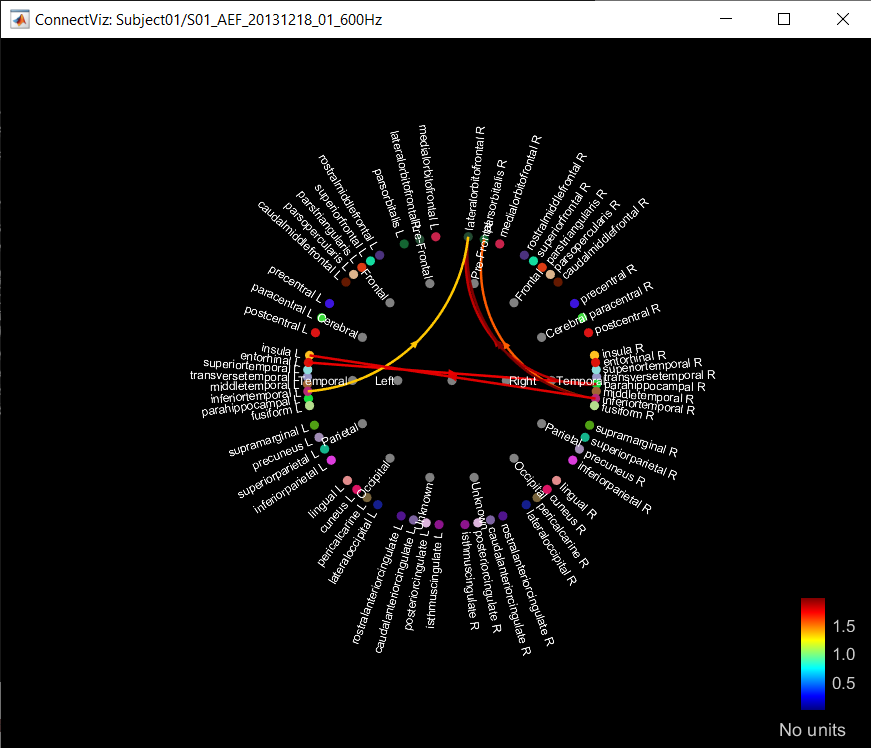Select the lateraloccipital R node
Screen dimensions: 871x748
(x=527, y=505)
